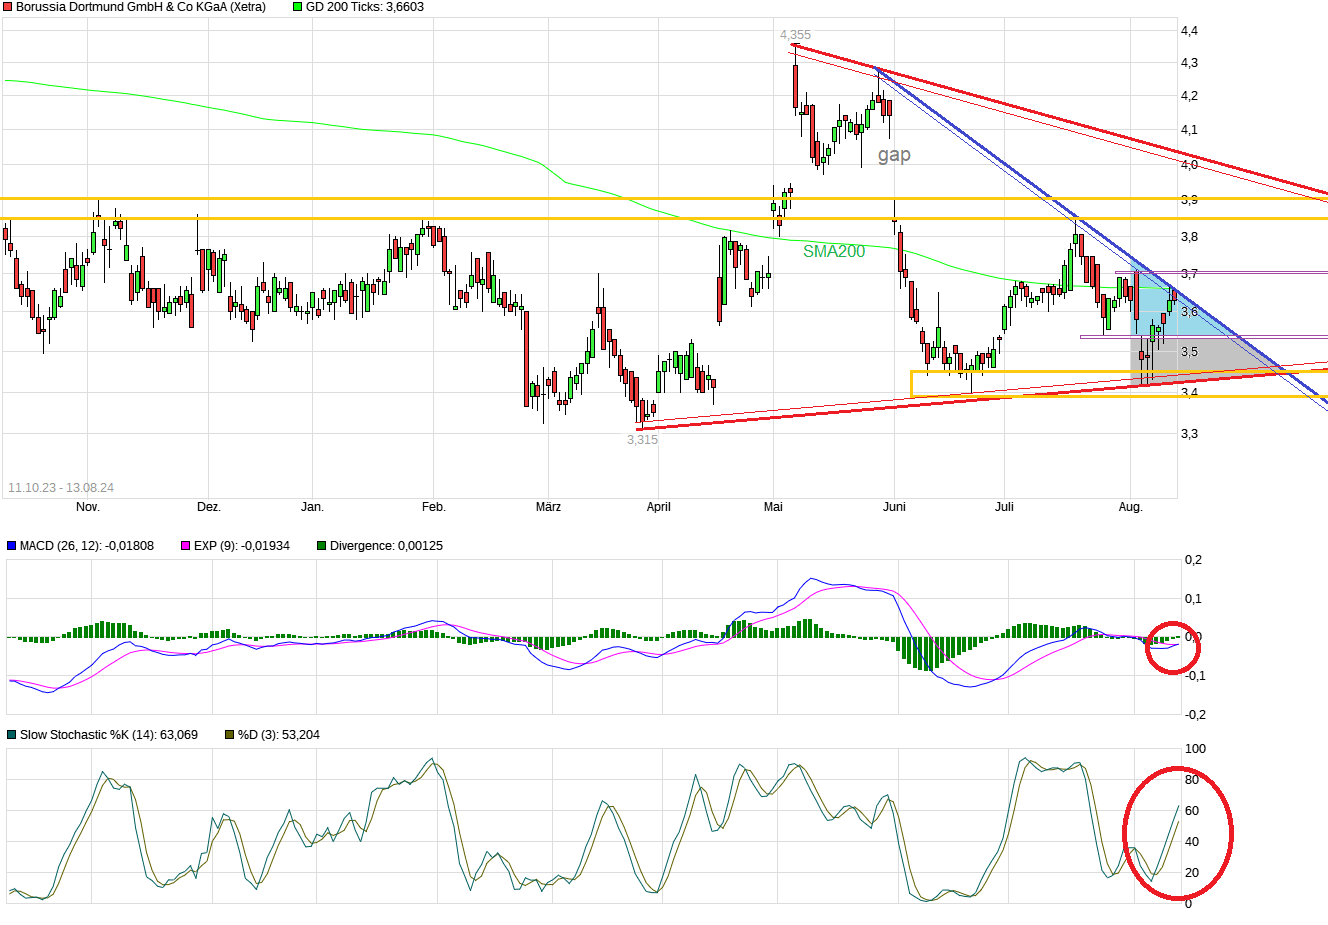Click the 'Jan.' month axis label
This screenshot has width=1328, height=925.
[x=313, y=507]
